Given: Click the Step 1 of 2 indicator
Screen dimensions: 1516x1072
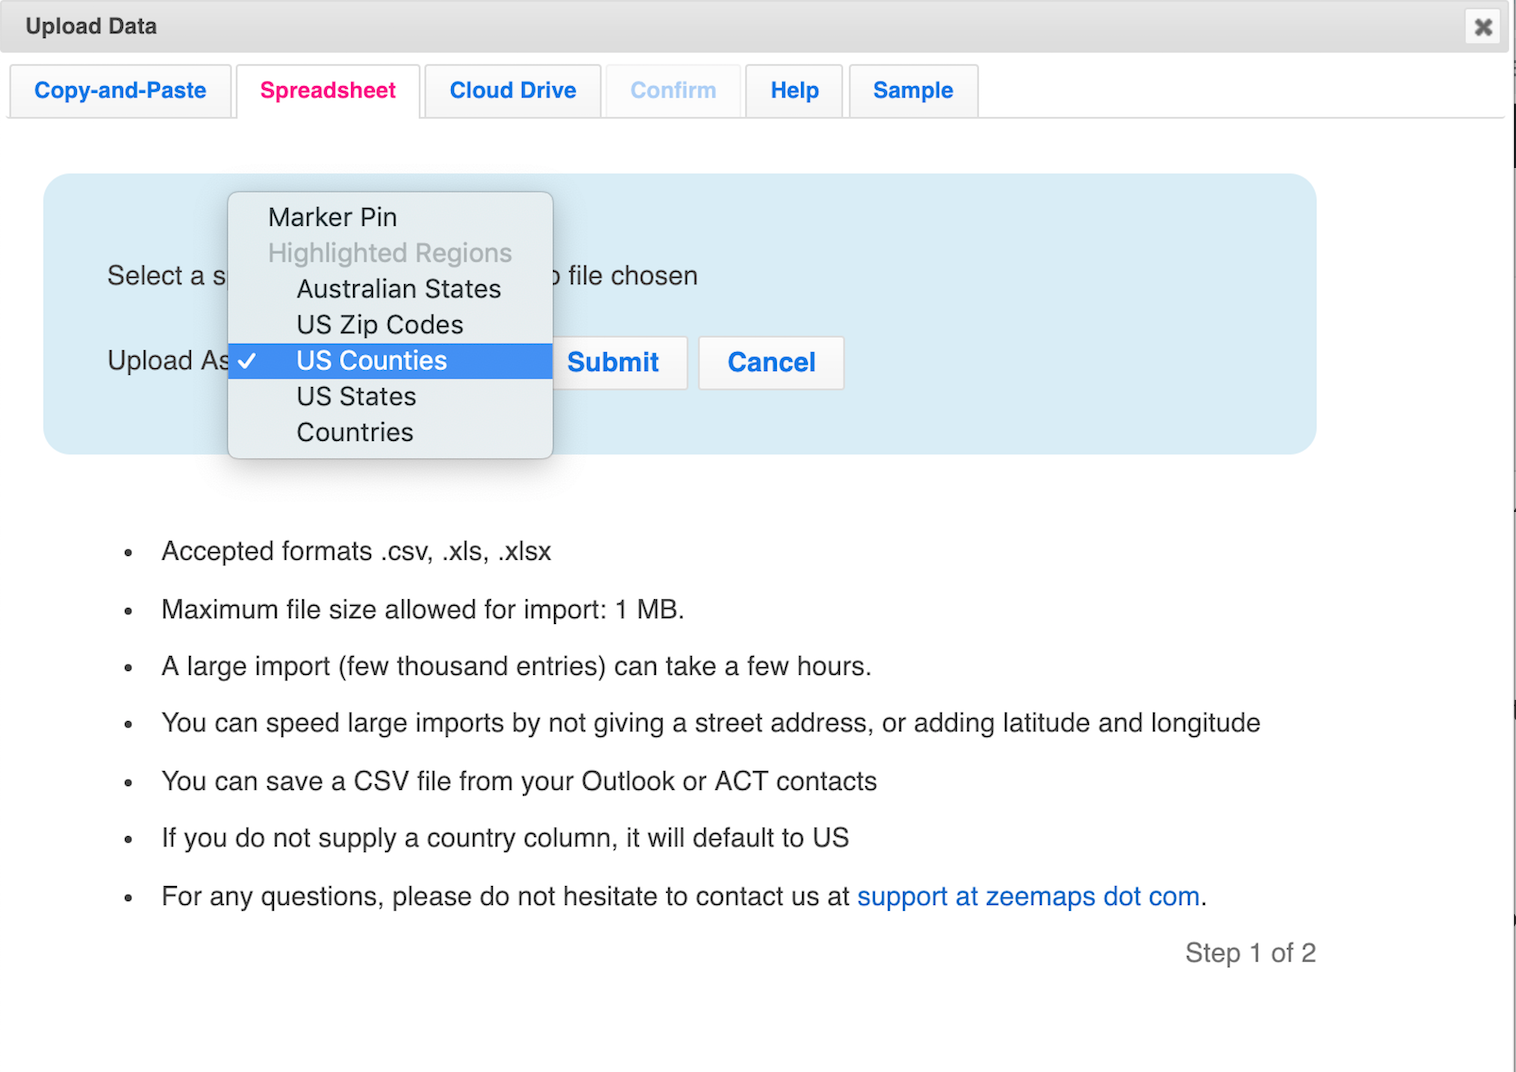Looking at the screenshot, I should coord(1250,953).
